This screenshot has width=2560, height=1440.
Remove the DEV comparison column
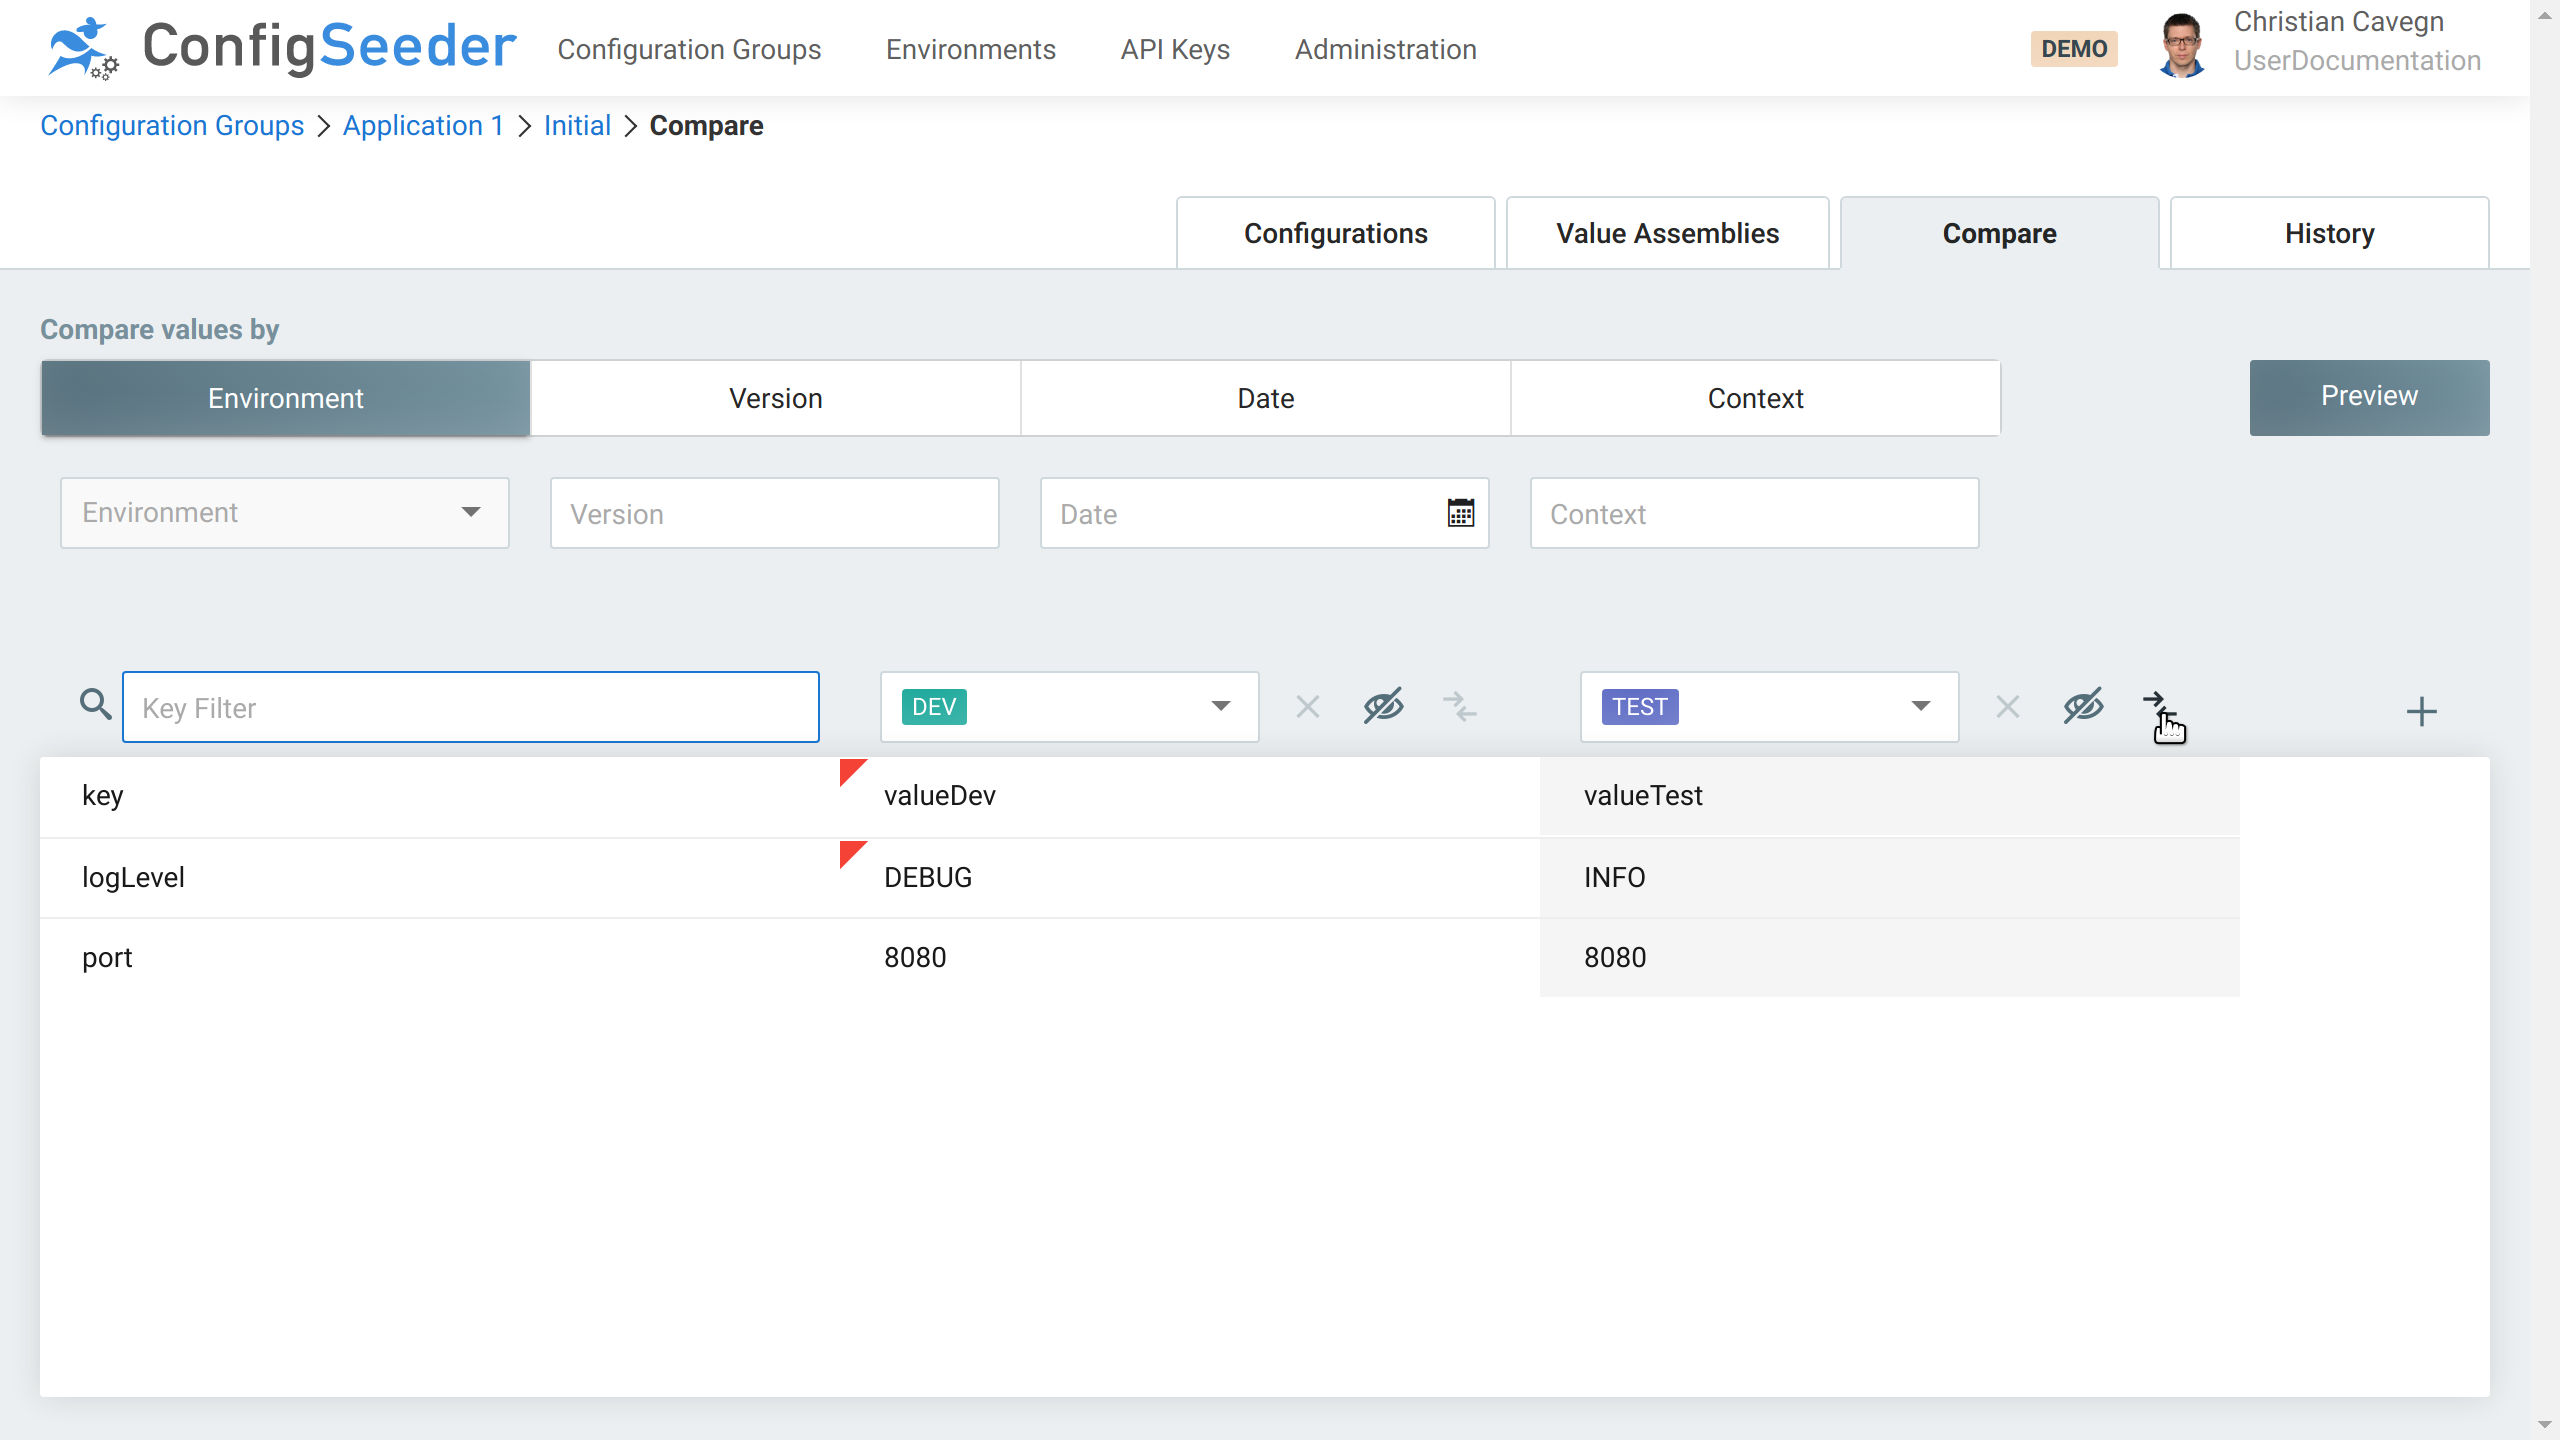(x=1307, y=707)
